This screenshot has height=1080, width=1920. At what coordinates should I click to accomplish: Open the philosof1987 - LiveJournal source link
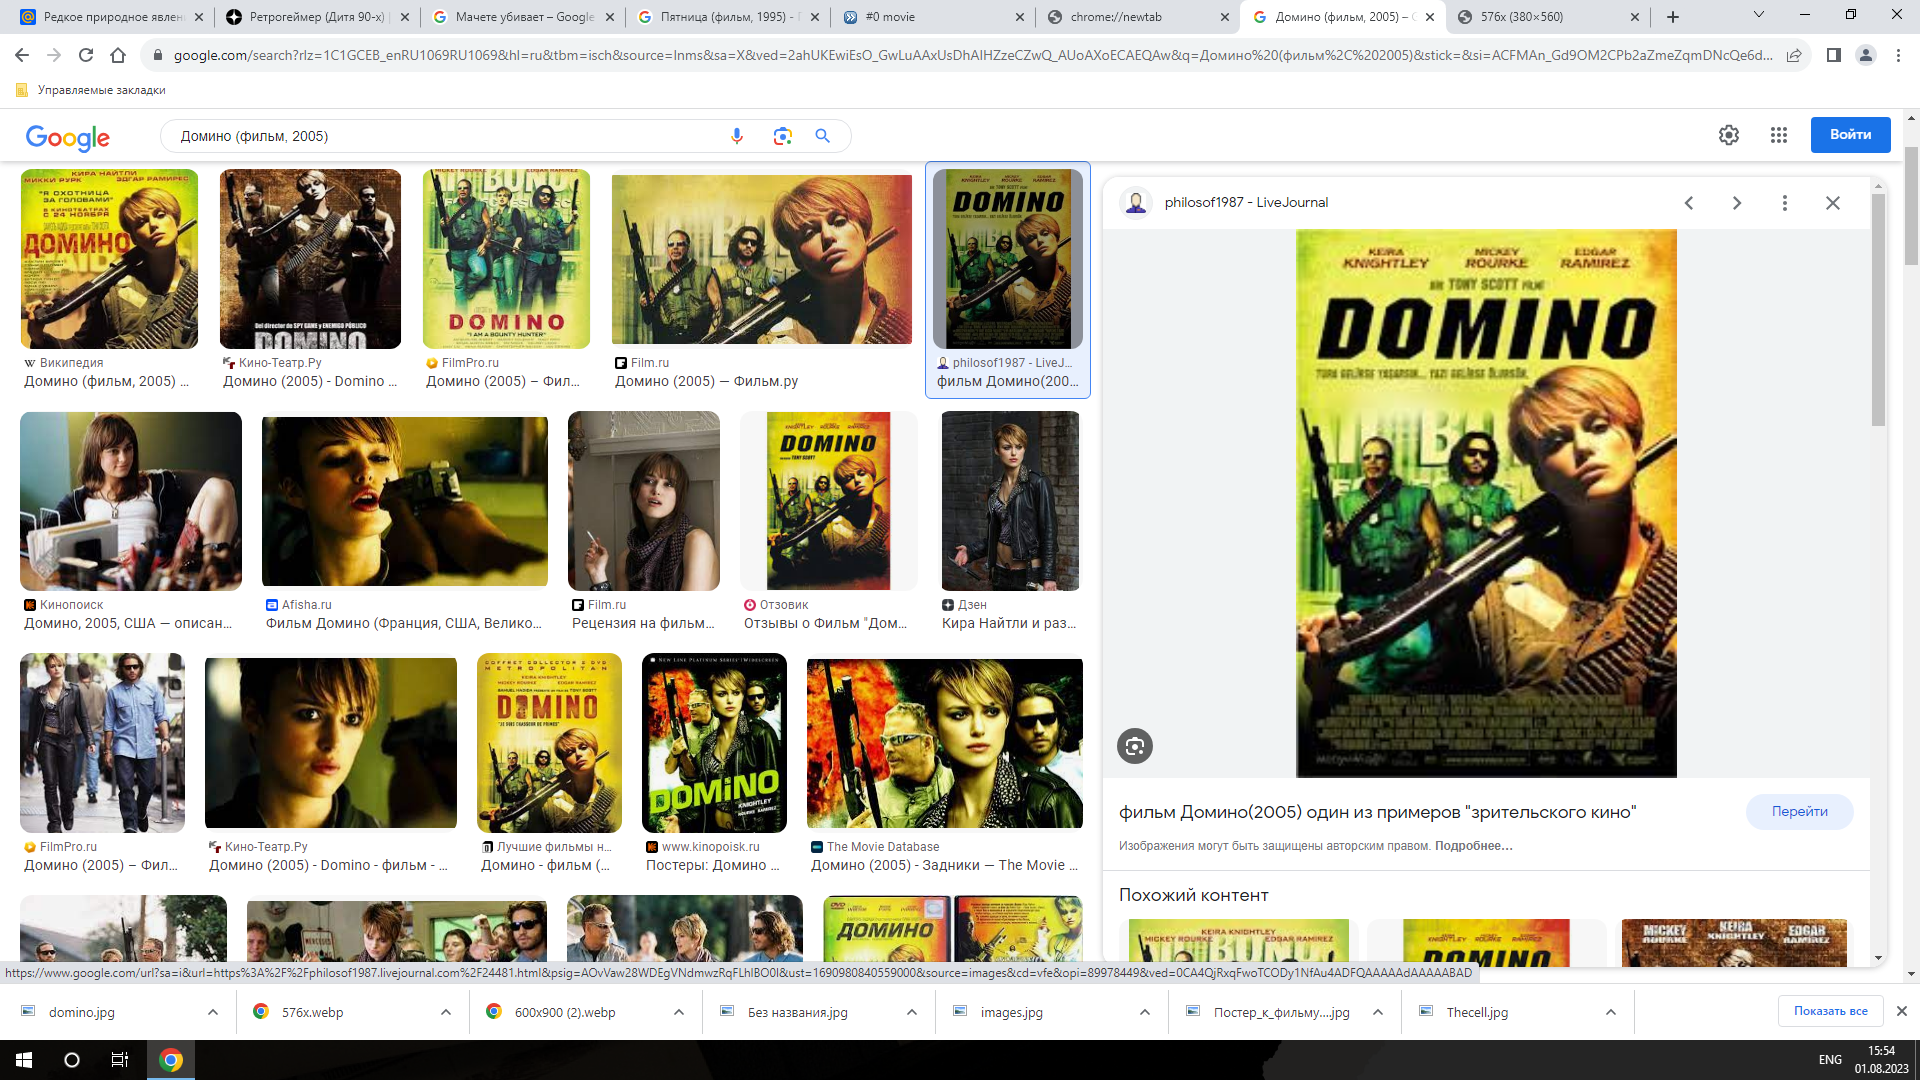1245,203
